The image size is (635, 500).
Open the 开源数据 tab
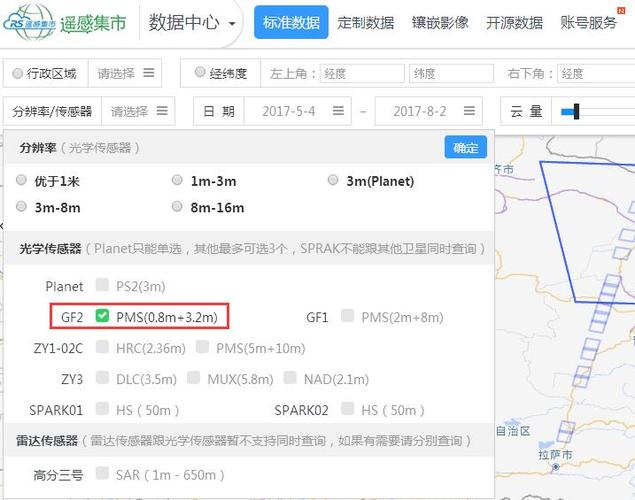tap(514, 22)
